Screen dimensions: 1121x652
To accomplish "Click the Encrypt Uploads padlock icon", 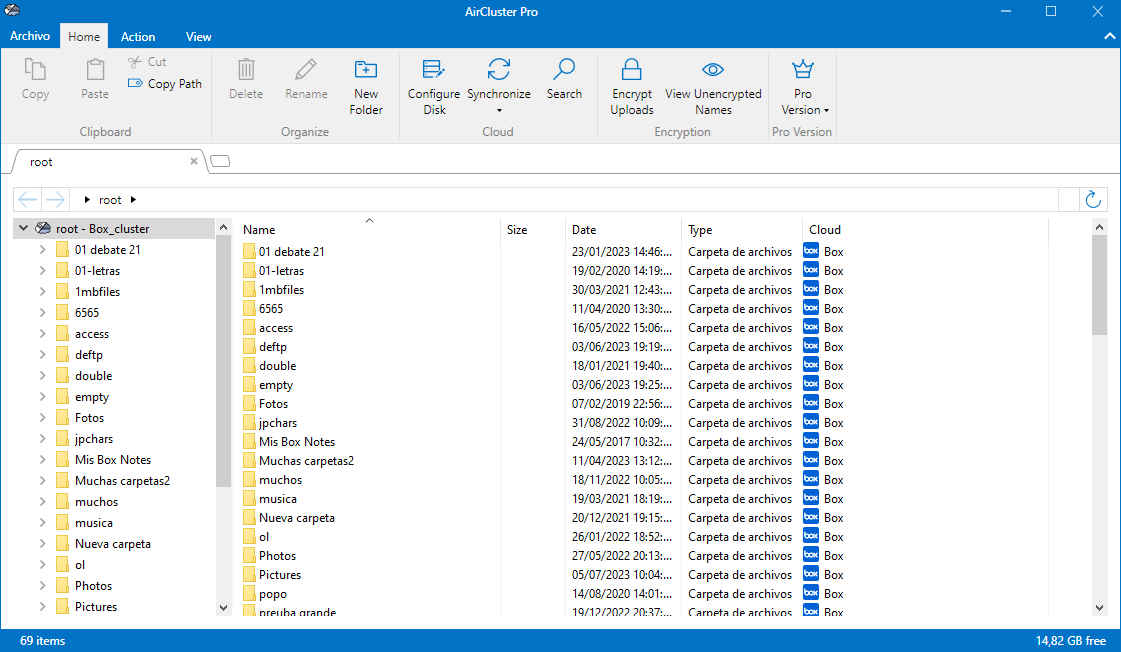I will click(x=631, y=70).
